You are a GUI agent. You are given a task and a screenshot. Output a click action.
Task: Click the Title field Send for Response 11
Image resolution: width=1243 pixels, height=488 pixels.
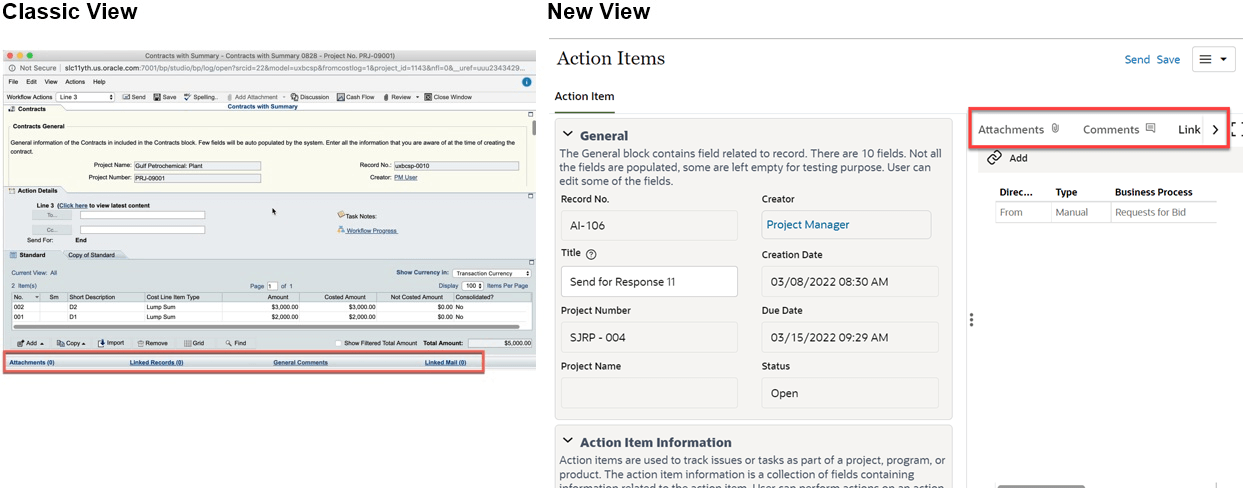tap(649, 281)
